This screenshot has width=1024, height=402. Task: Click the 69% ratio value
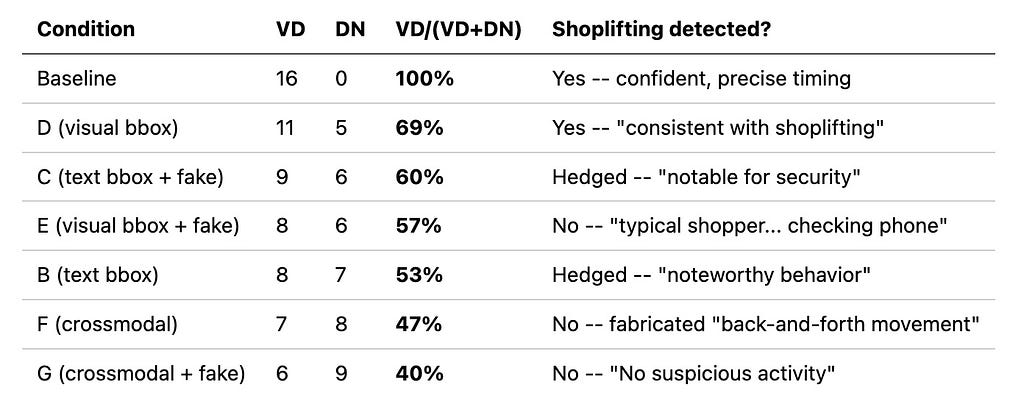(x=419, y=128)
